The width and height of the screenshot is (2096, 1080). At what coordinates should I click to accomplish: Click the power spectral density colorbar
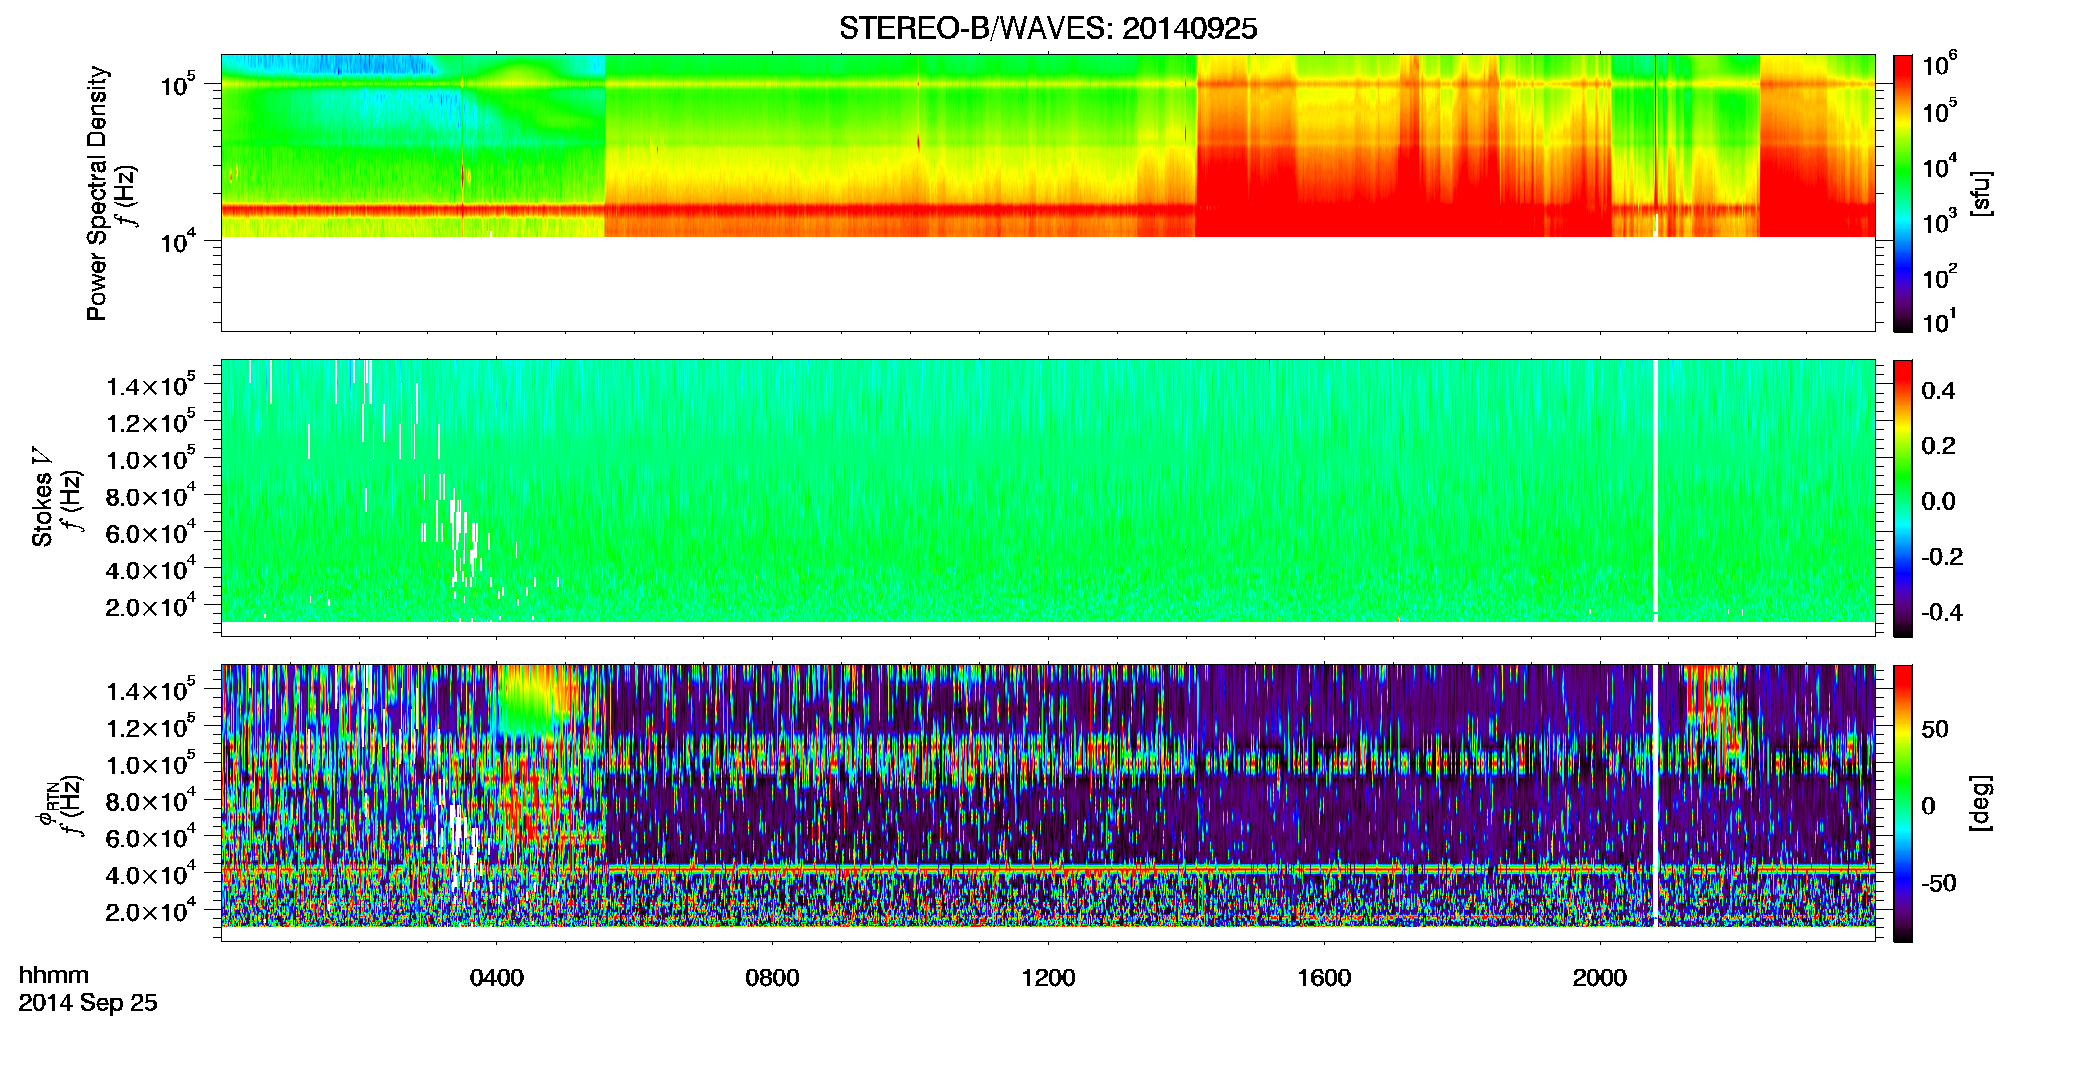1902,193
